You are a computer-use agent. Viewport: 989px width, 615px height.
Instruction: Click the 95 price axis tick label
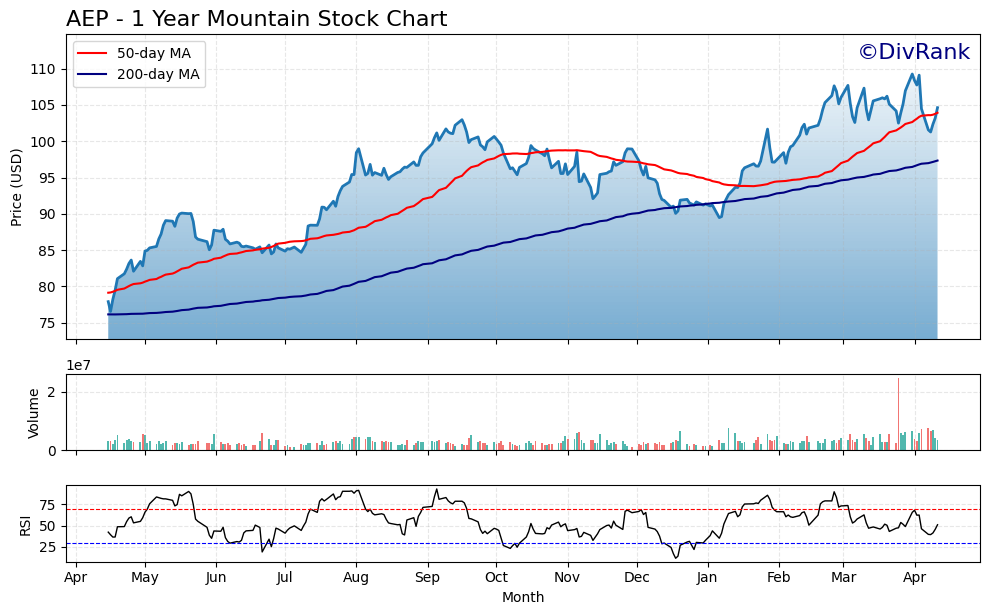(47, 179)
